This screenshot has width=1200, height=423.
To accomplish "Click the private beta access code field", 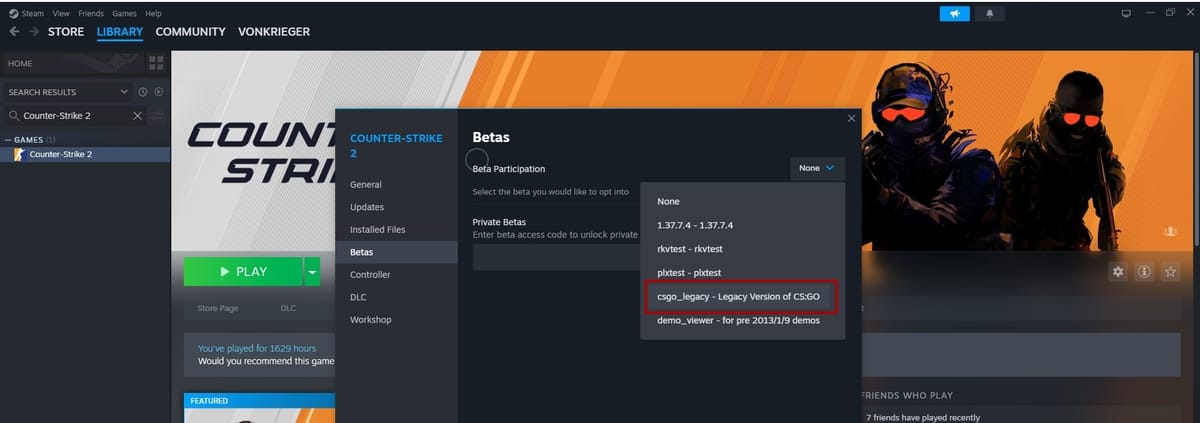I will (555, 258).
